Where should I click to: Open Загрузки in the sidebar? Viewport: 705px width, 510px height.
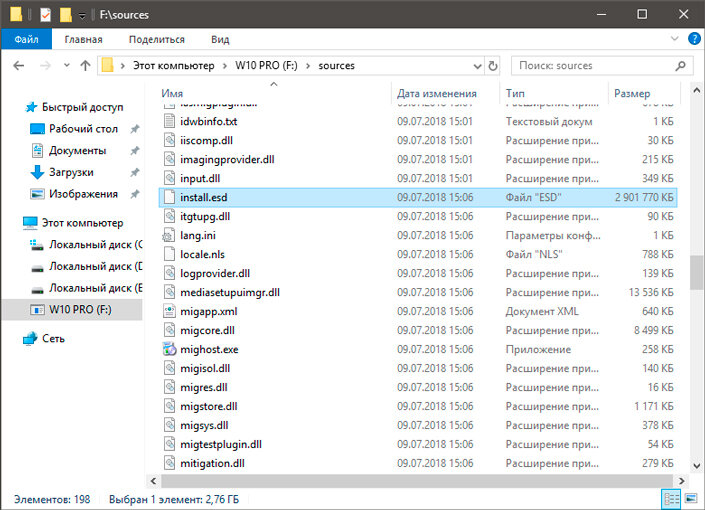(71, 172)
